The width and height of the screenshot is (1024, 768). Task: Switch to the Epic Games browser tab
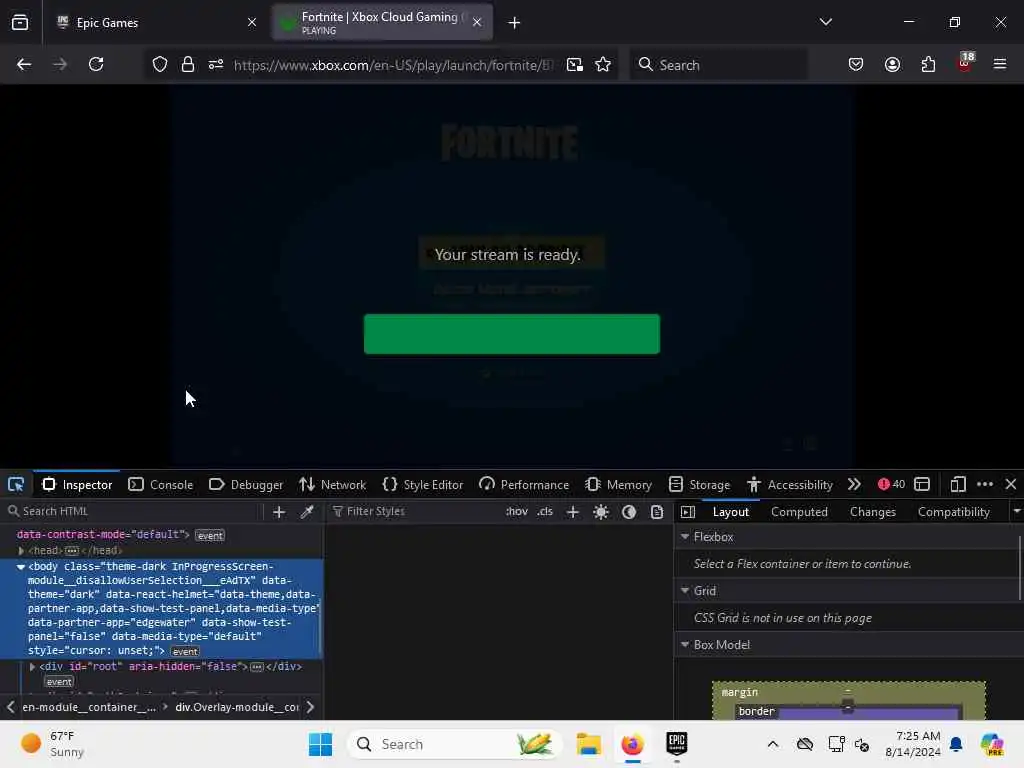coord(153,22)
